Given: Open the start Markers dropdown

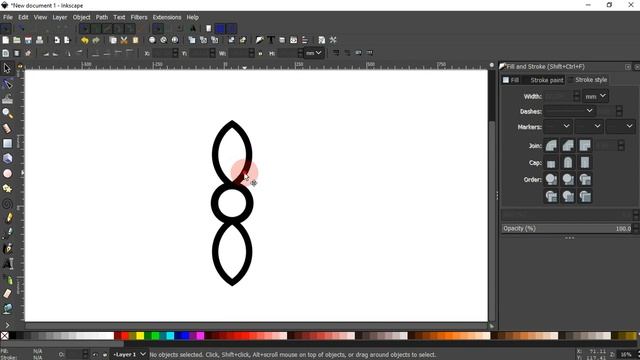Looking at the screenshot, I should point(558,127).
